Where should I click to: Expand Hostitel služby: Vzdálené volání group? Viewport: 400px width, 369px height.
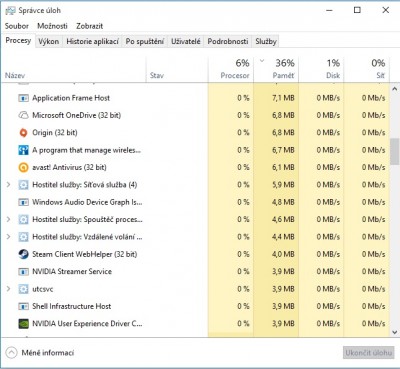coord(9,237)
